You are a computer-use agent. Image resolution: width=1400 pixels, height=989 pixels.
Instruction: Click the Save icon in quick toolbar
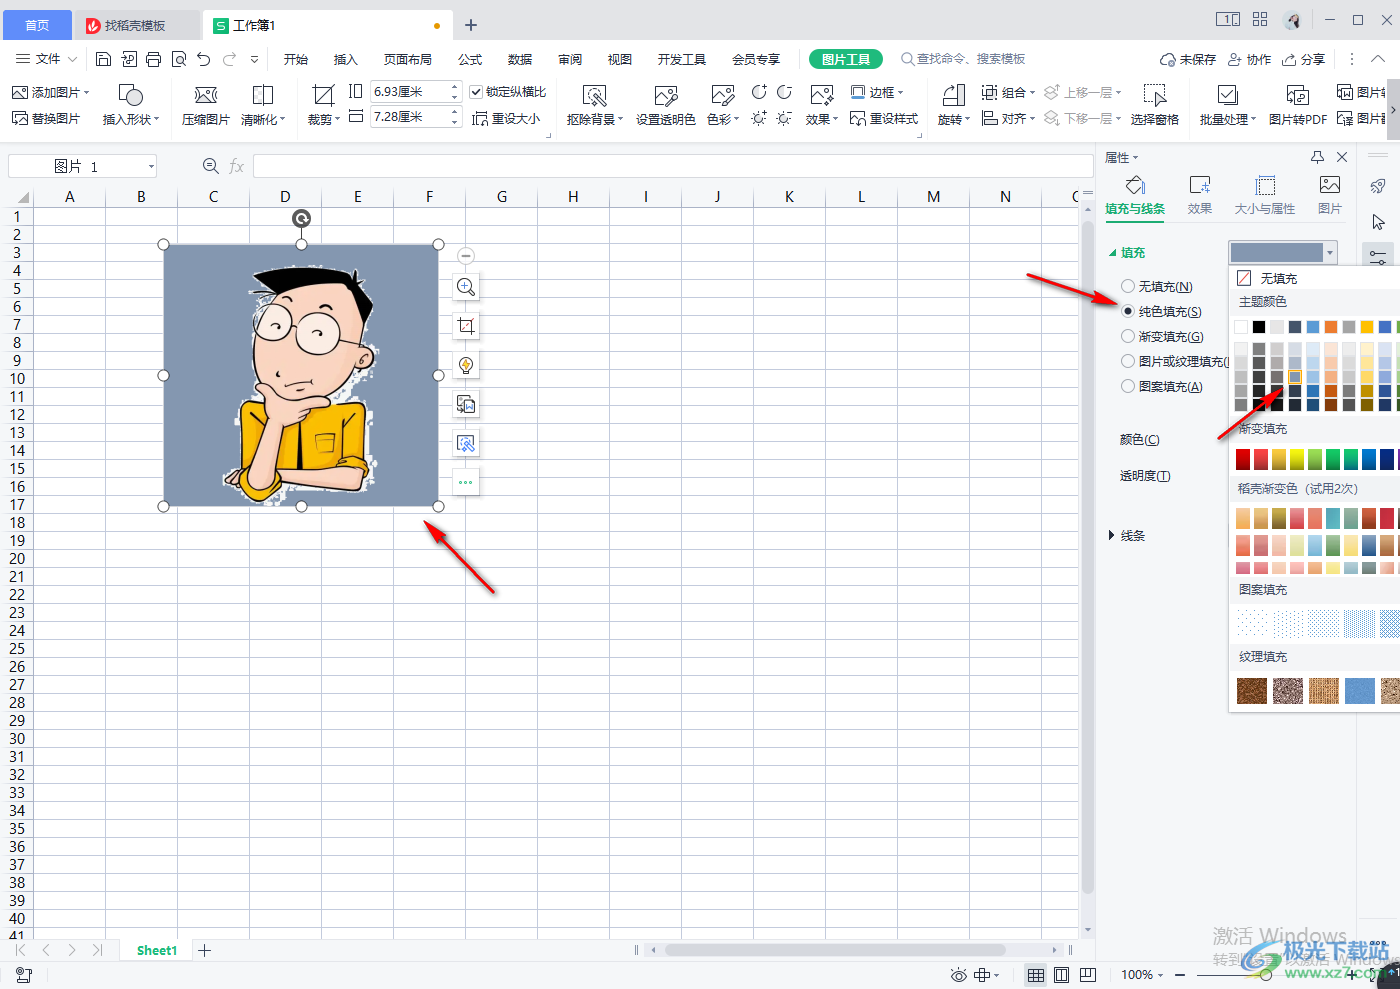pyautogui.click(x=103, y=59)
